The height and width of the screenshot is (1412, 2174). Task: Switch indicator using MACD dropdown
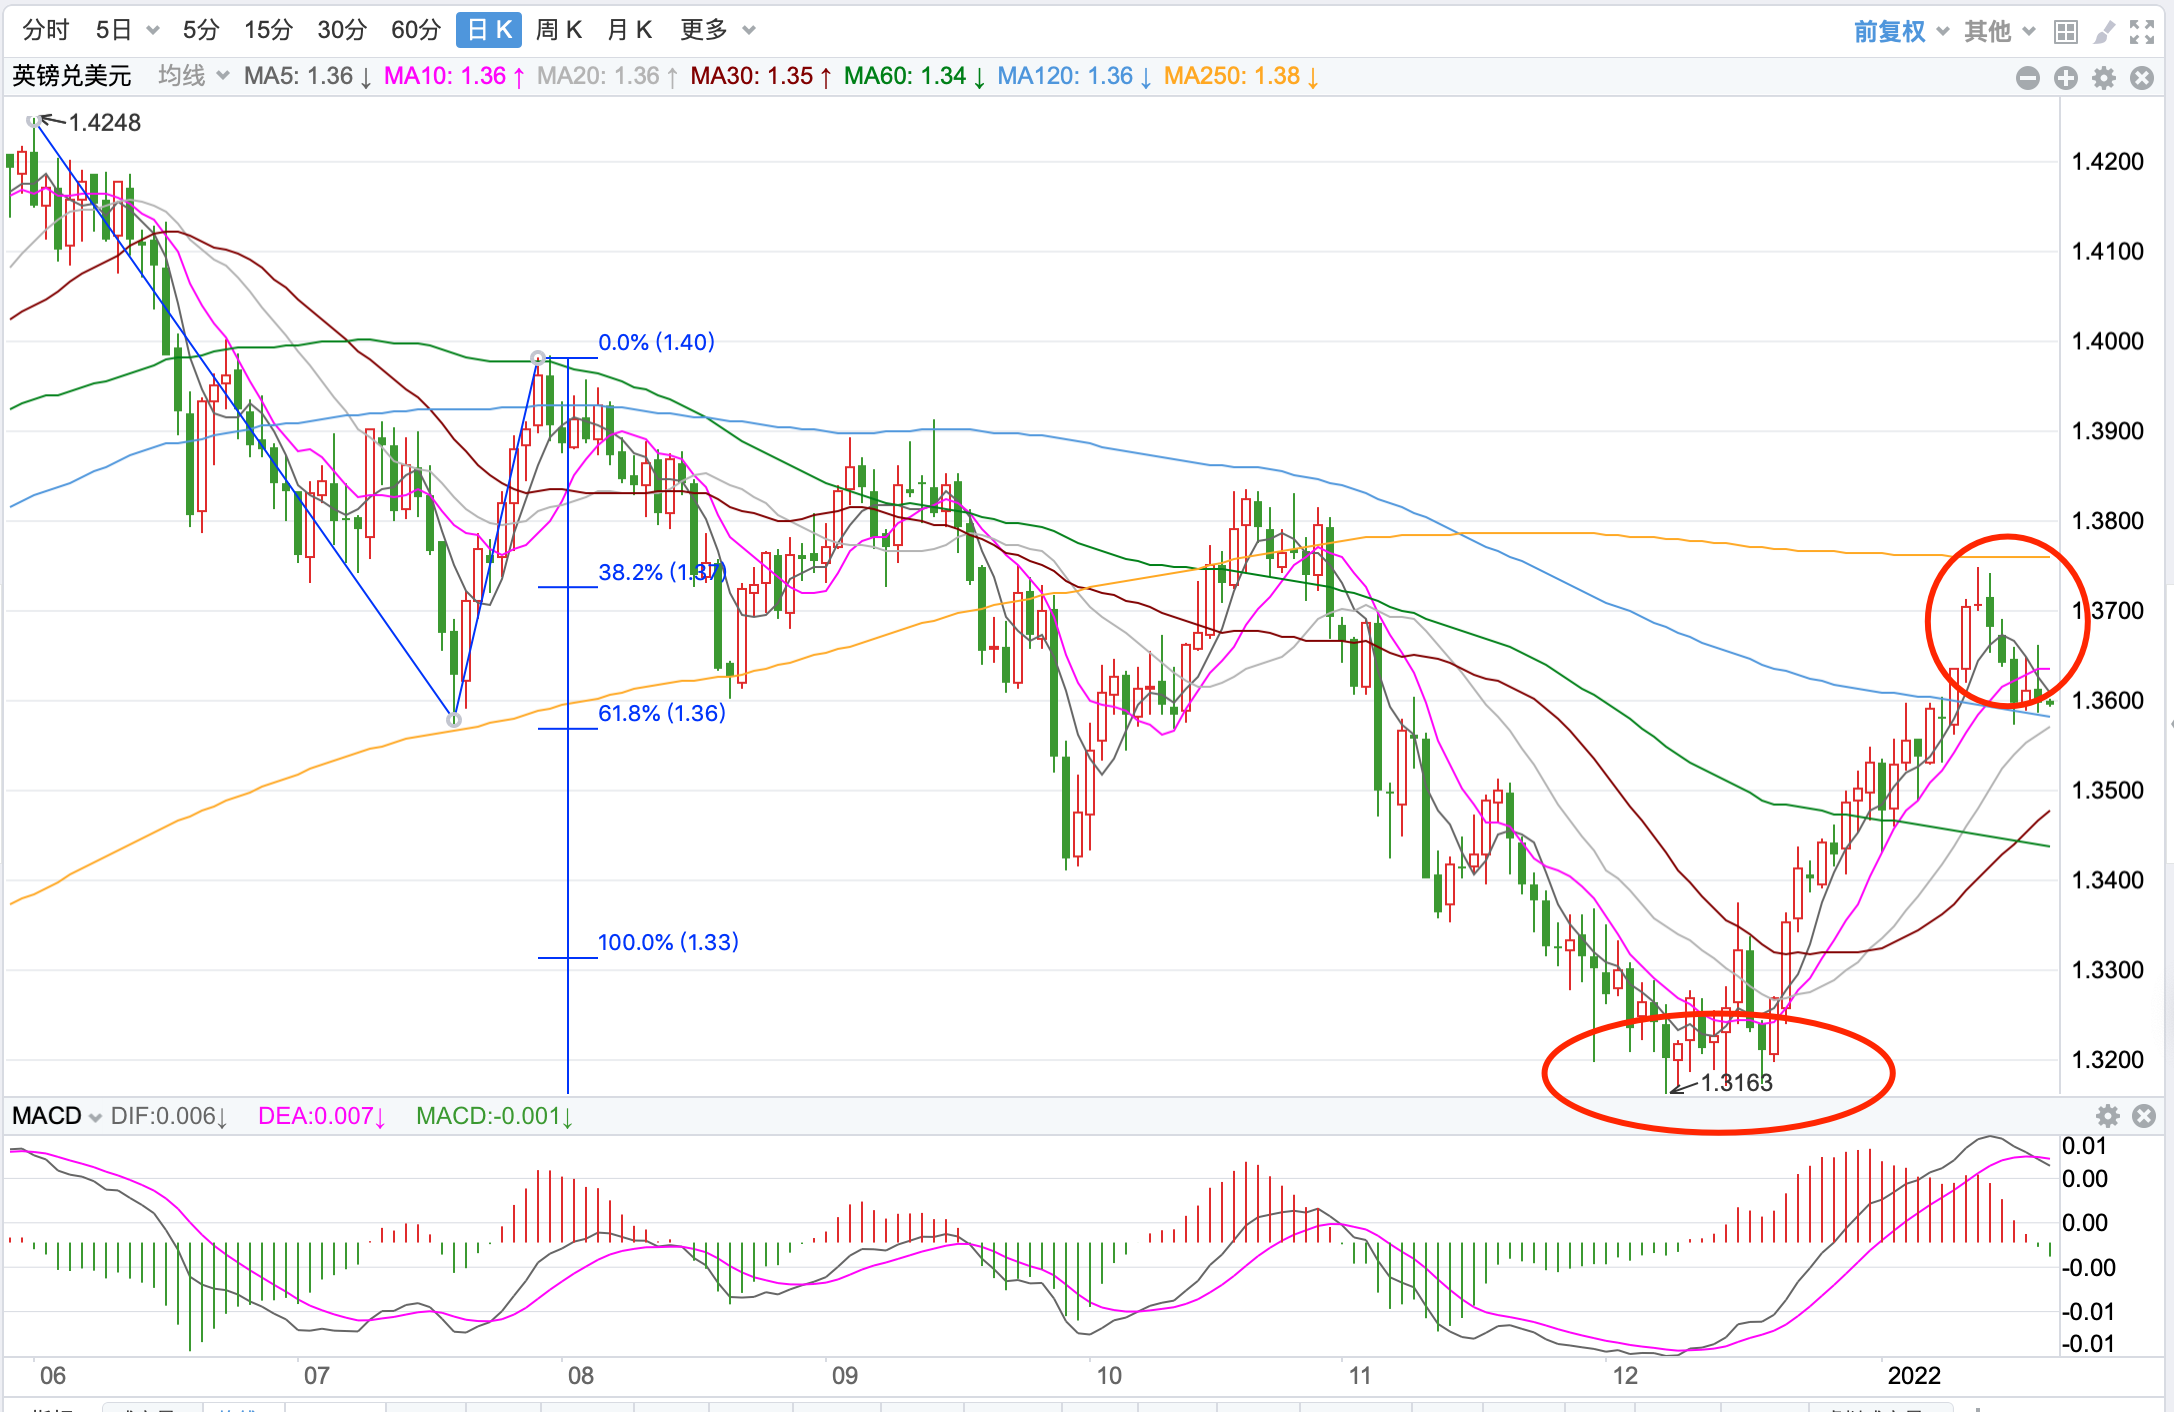point(57,1116)
